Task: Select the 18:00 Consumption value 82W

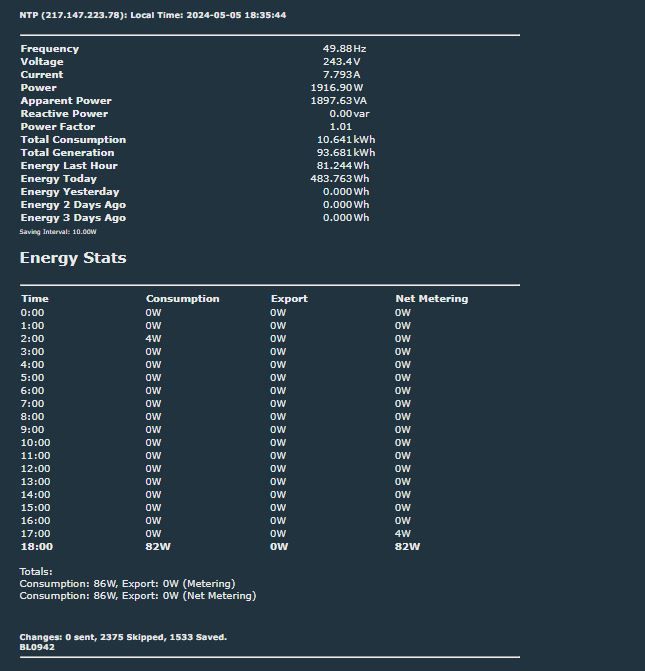Action: (158, 547)
